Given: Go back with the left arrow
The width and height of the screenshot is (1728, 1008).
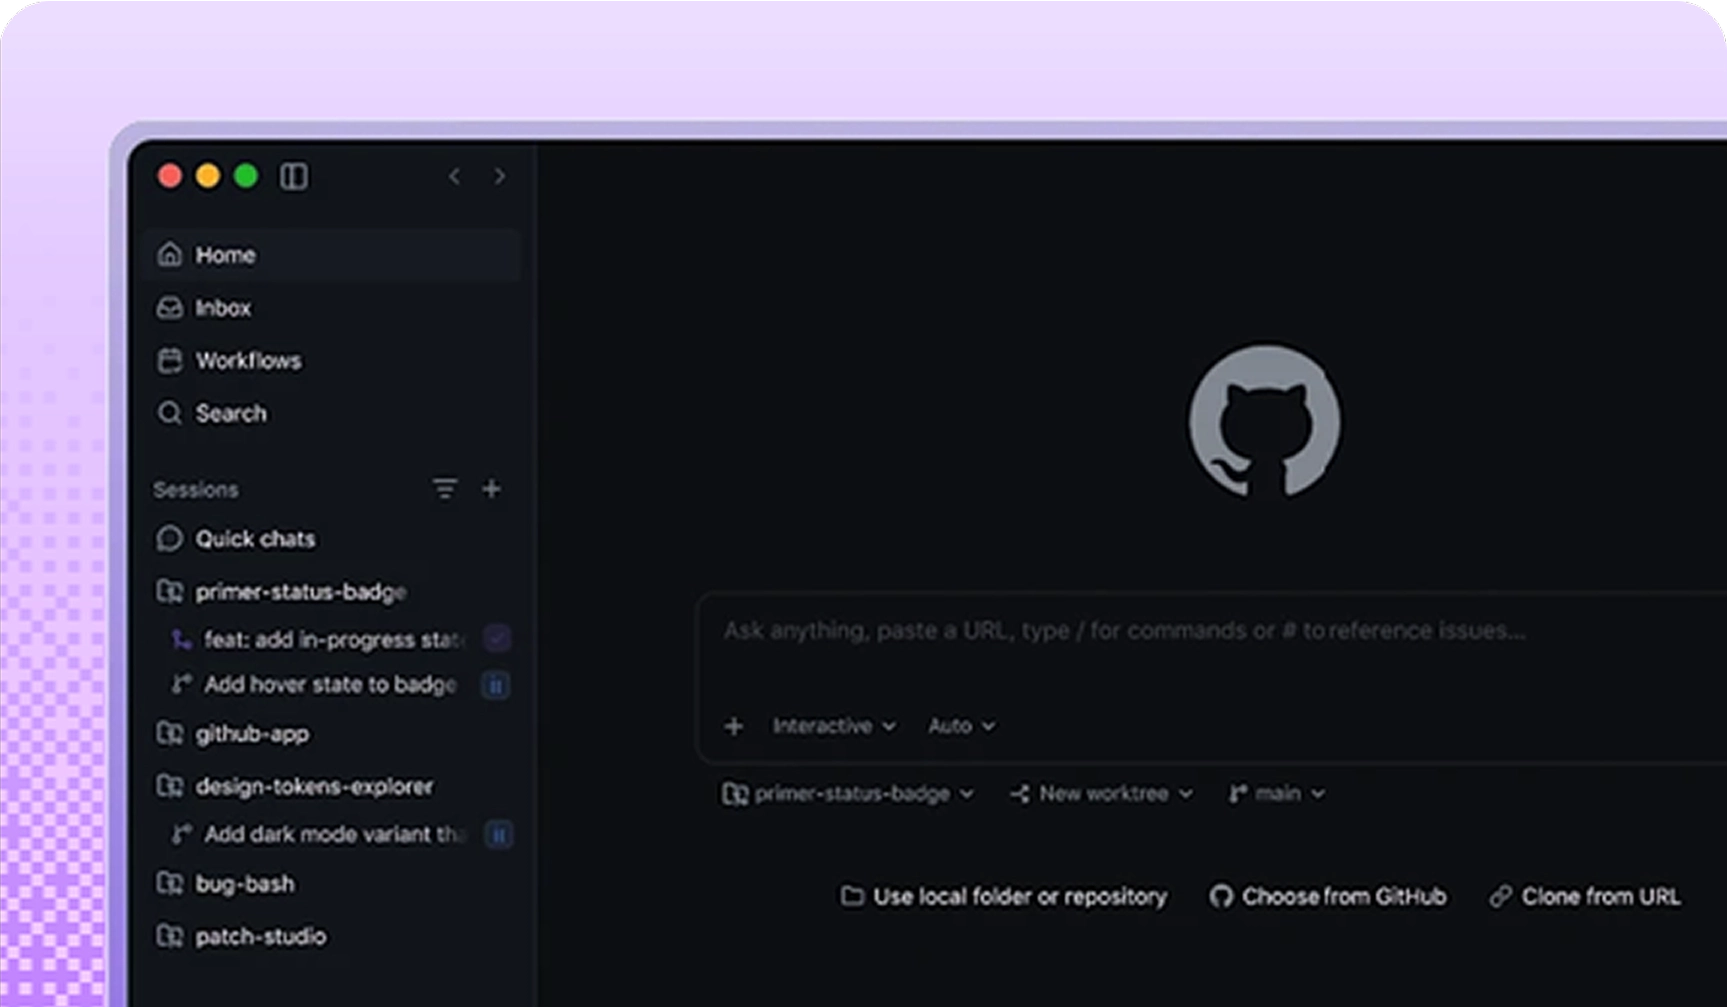Looking at the screenshot, I should [455, 177].
